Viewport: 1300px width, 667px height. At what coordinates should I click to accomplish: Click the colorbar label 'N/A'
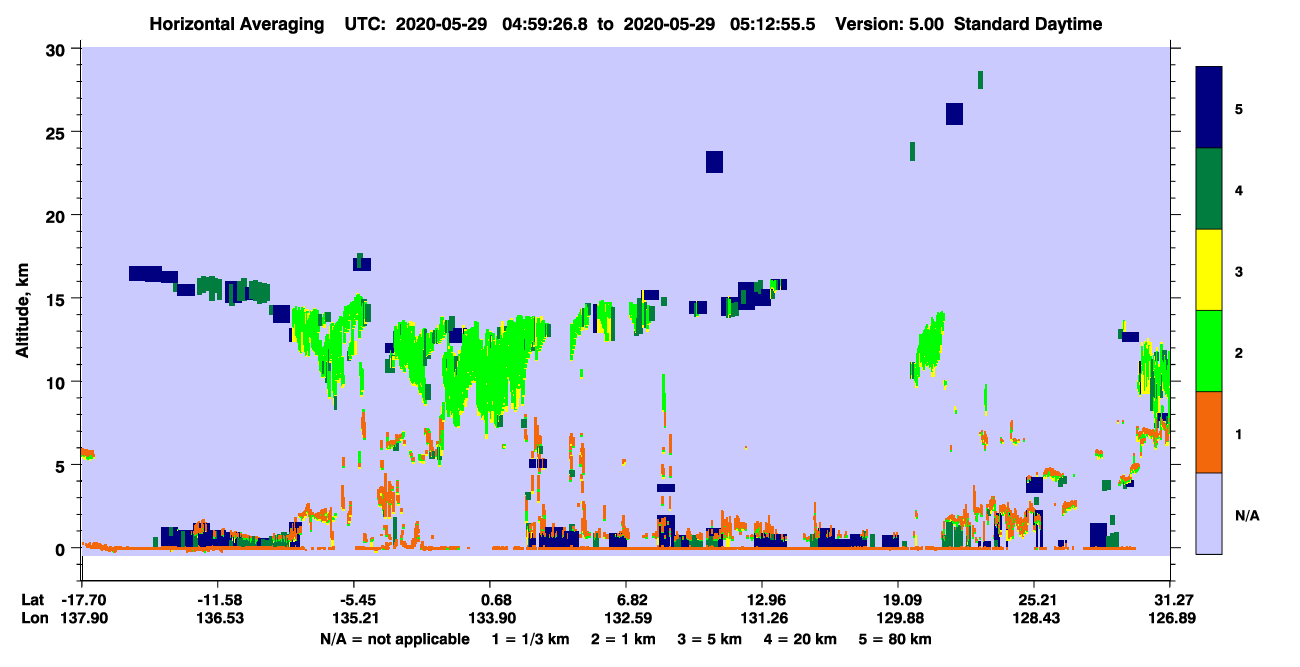click(x=1246, y=515)
